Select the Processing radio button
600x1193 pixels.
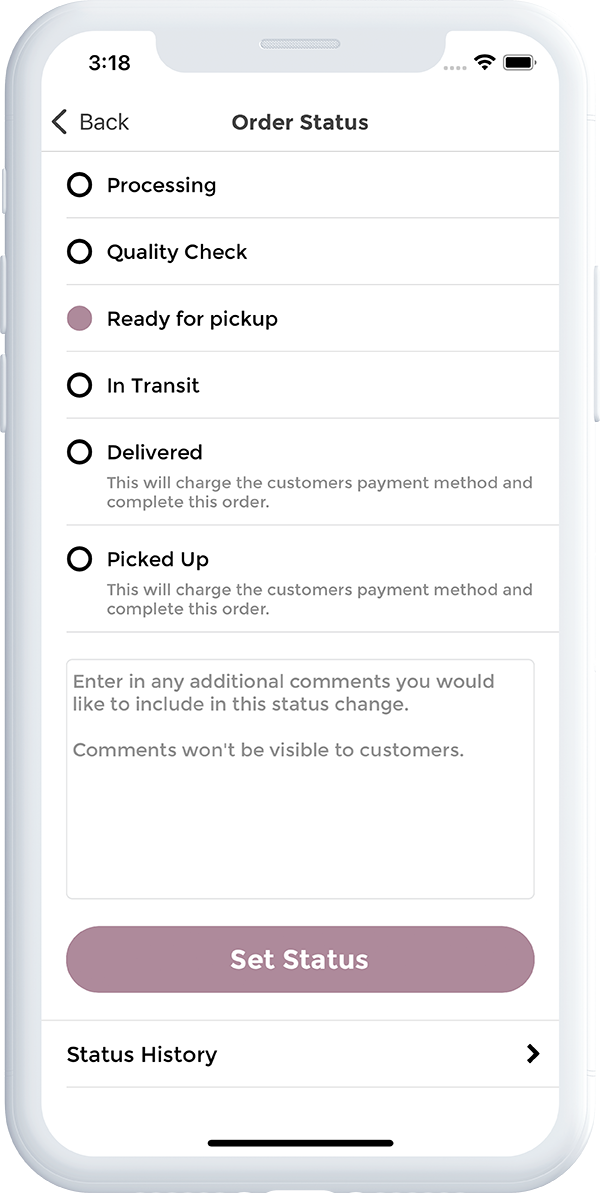(79, 185)
